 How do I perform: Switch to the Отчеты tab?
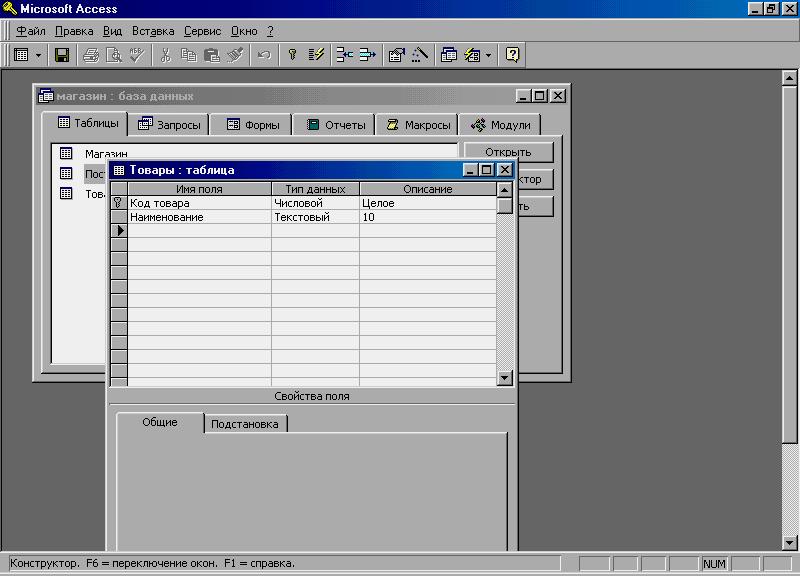(335, 125)
